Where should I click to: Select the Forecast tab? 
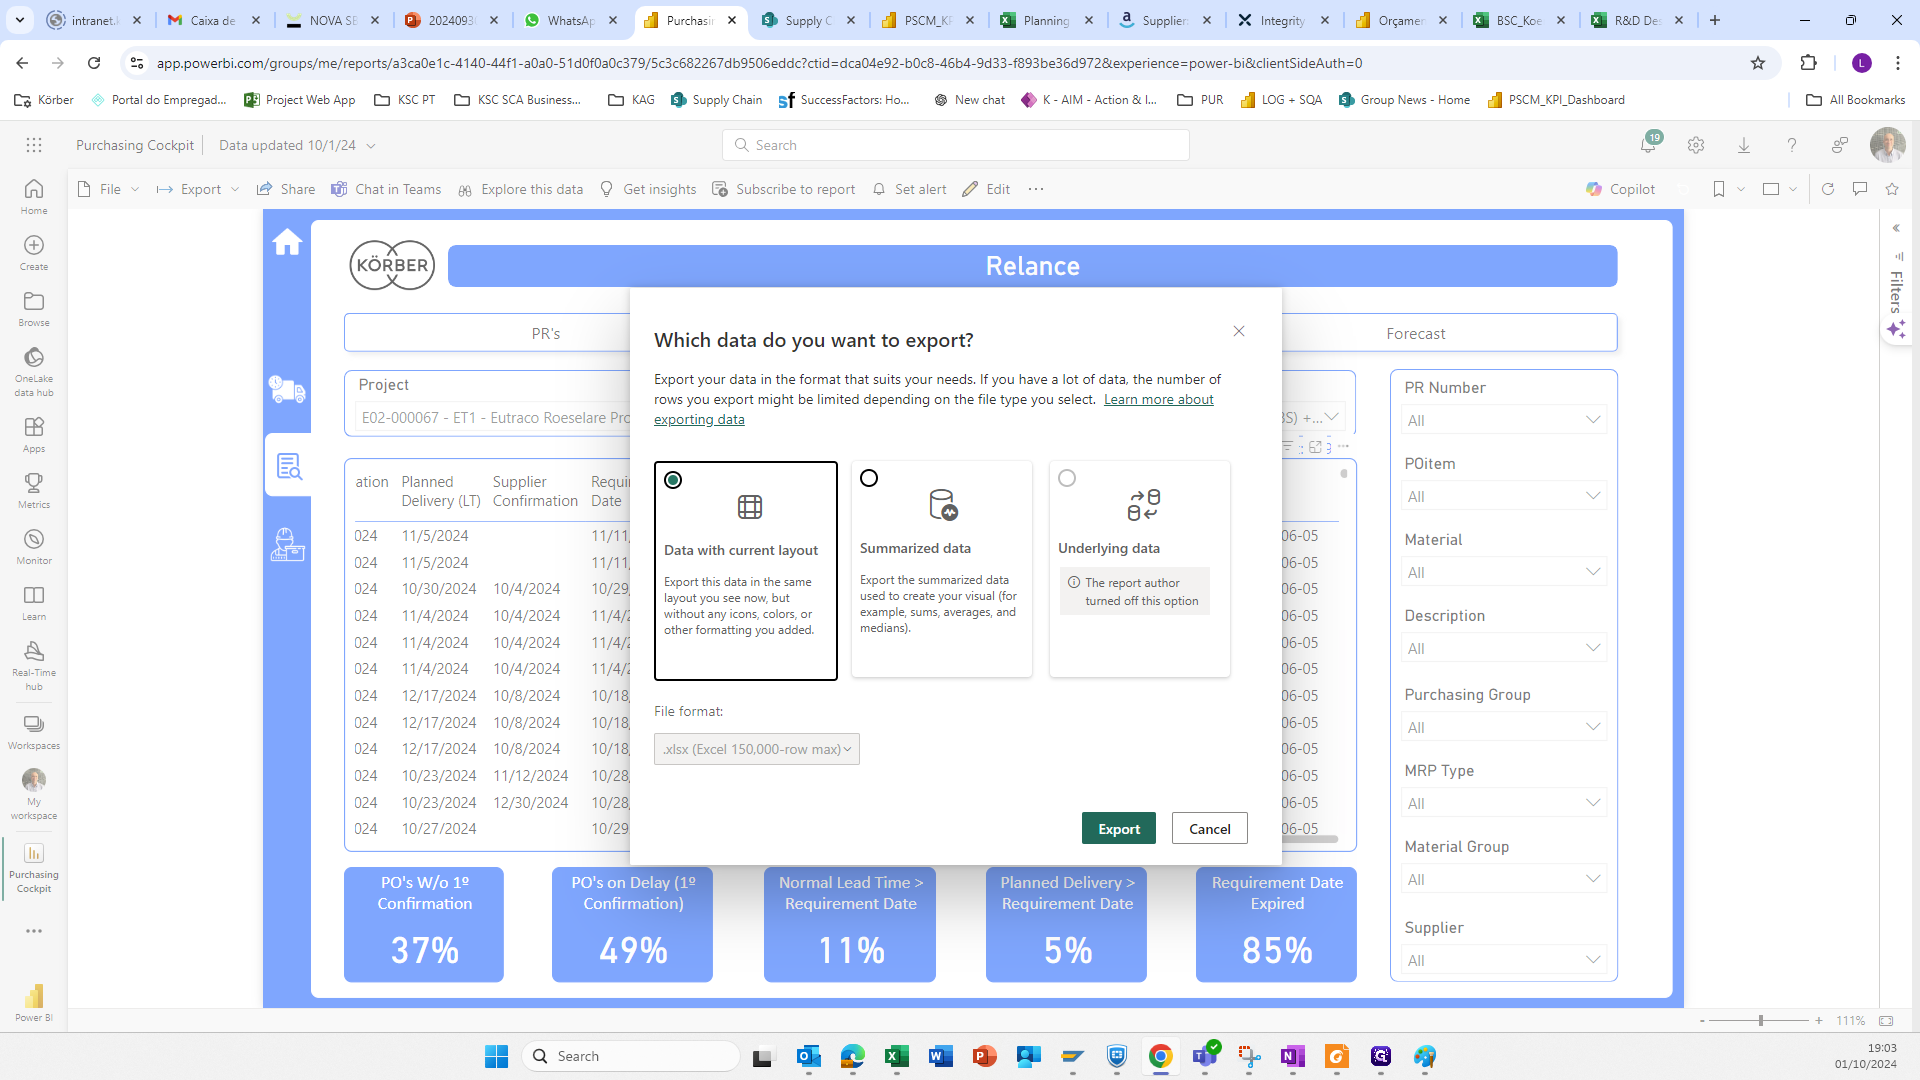[1416, 333]
